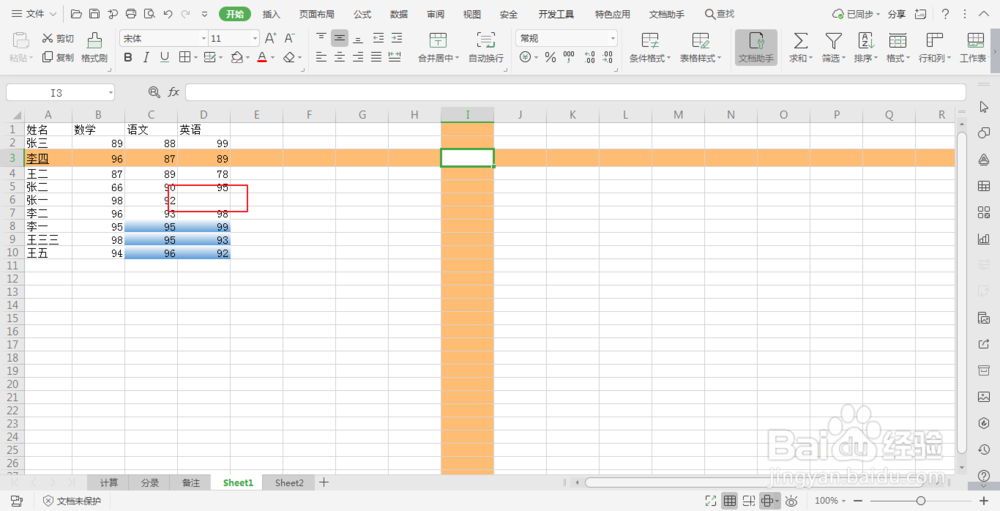
Task: Open the font color red A button
Action: (261, 57)
